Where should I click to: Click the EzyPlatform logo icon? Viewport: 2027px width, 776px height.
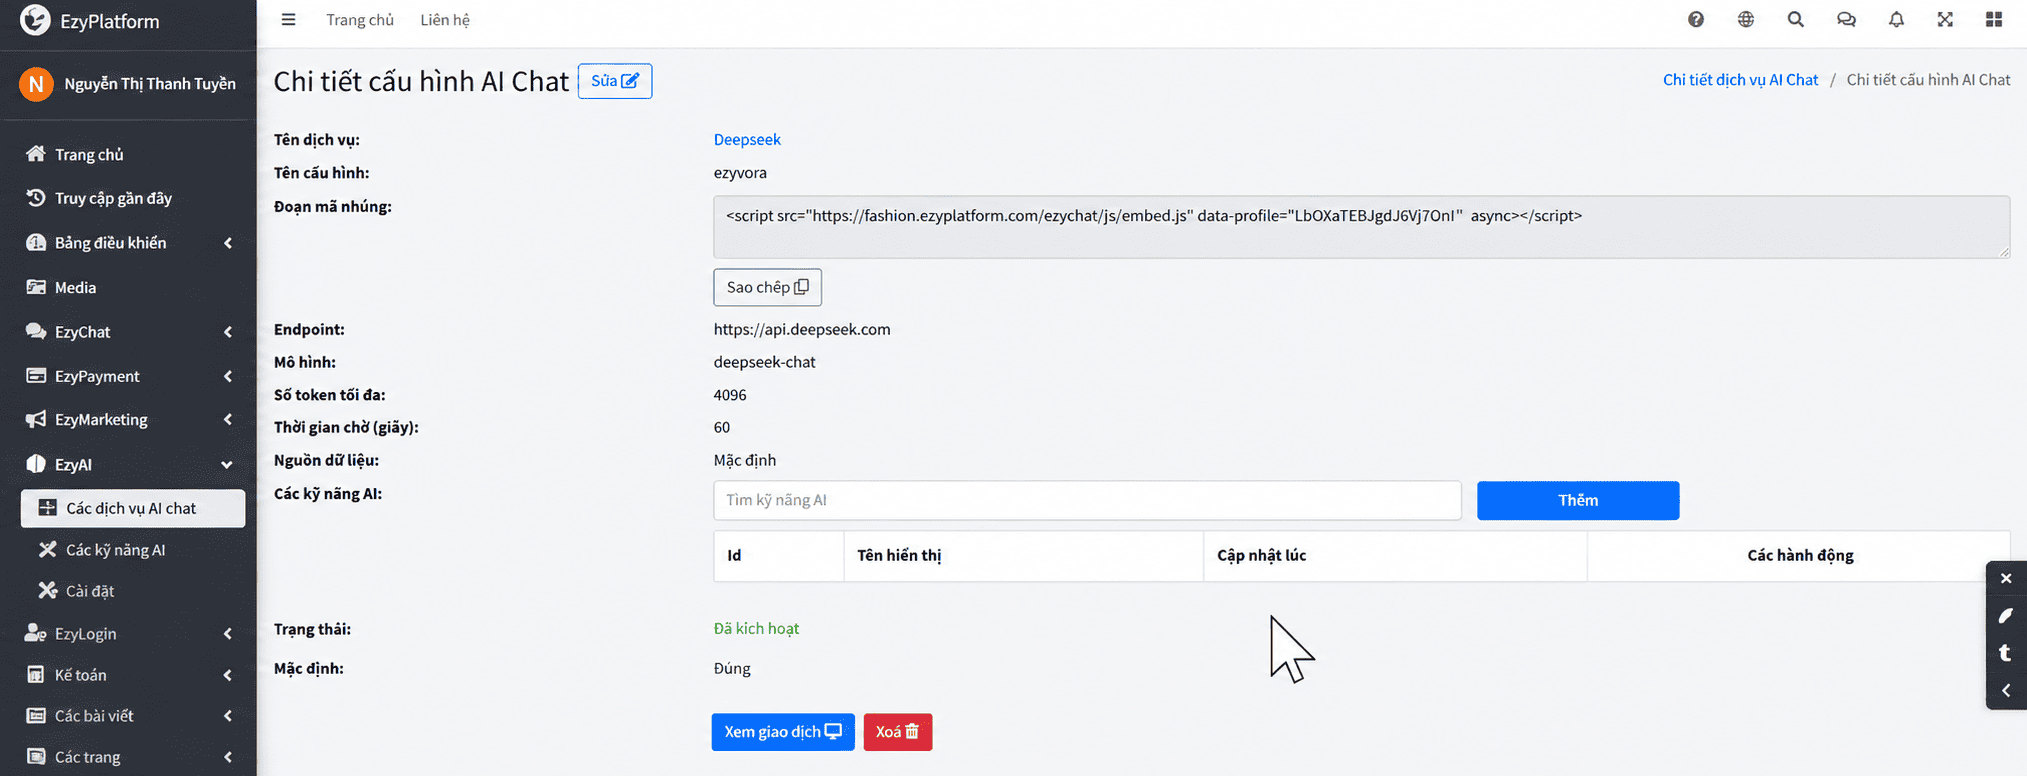click(x=35, y=20)
